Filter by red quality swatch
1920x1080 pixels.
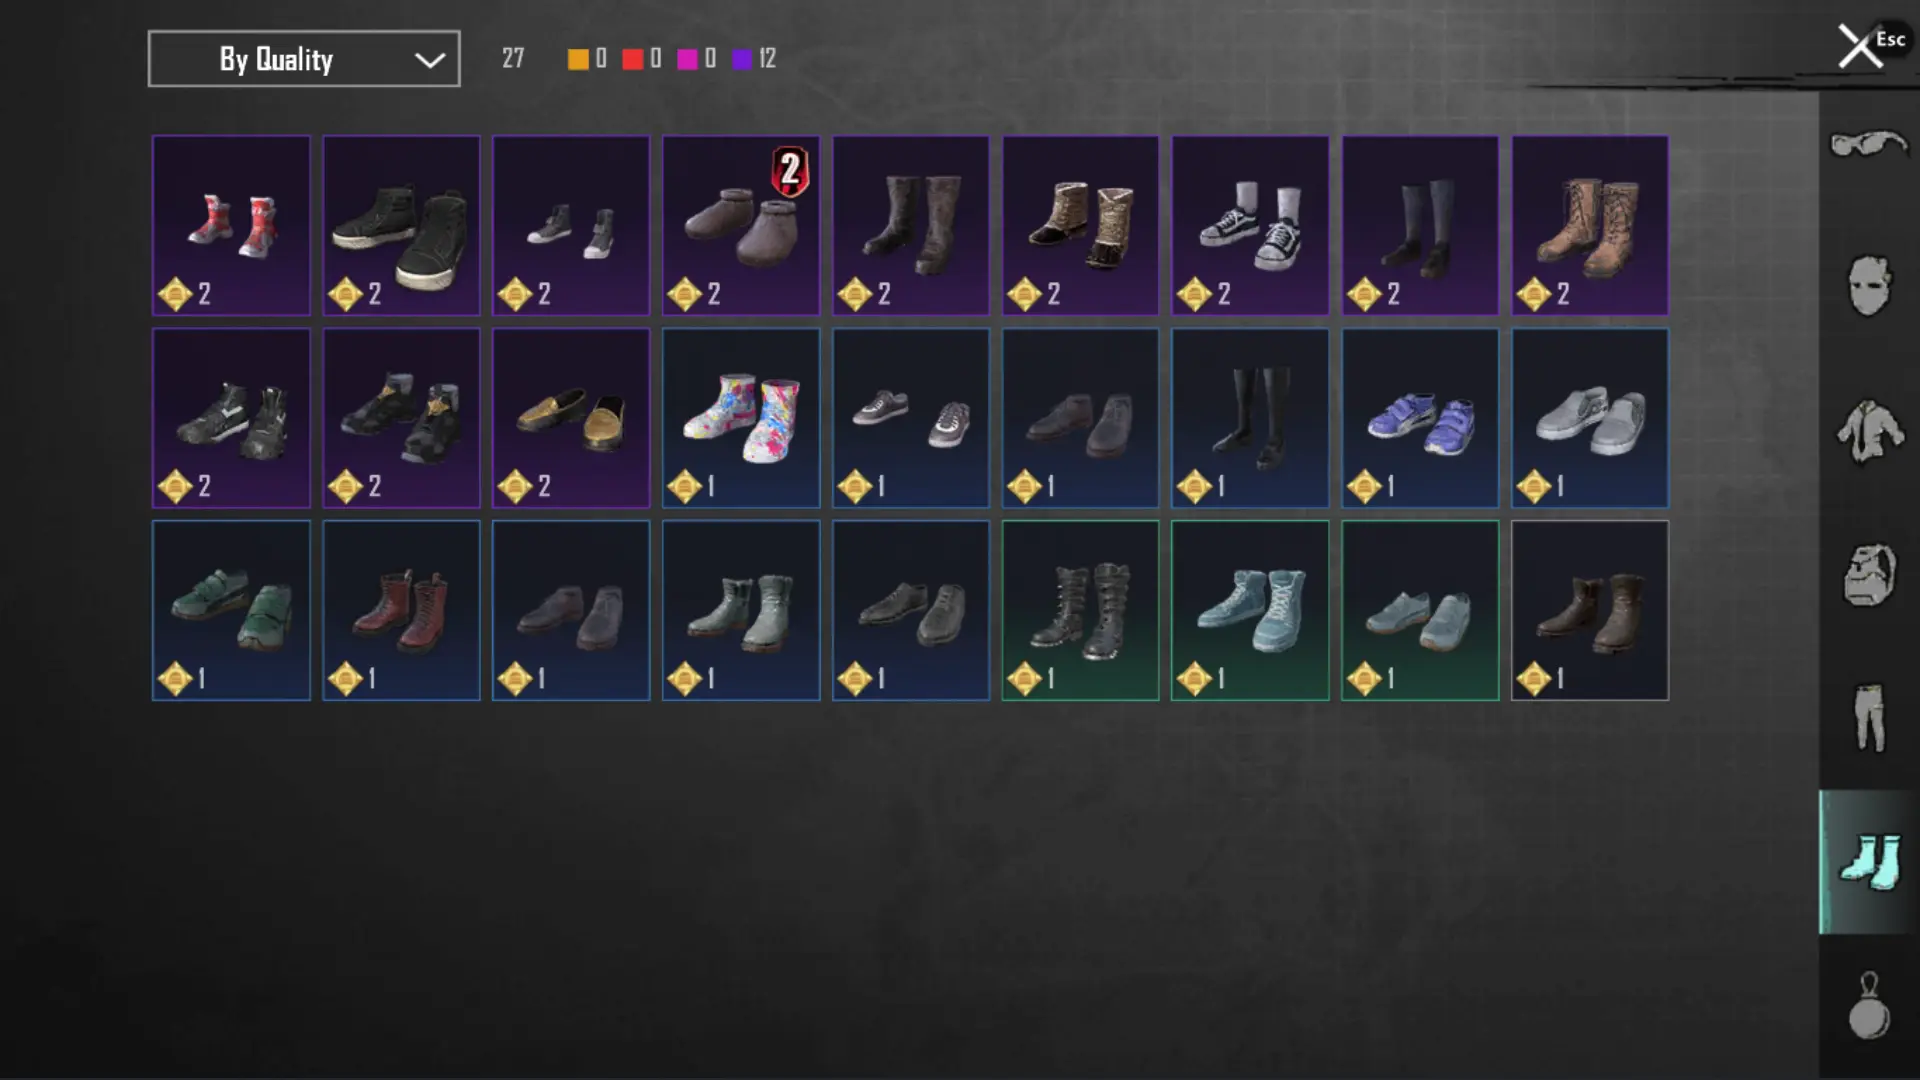coord(633,59)
